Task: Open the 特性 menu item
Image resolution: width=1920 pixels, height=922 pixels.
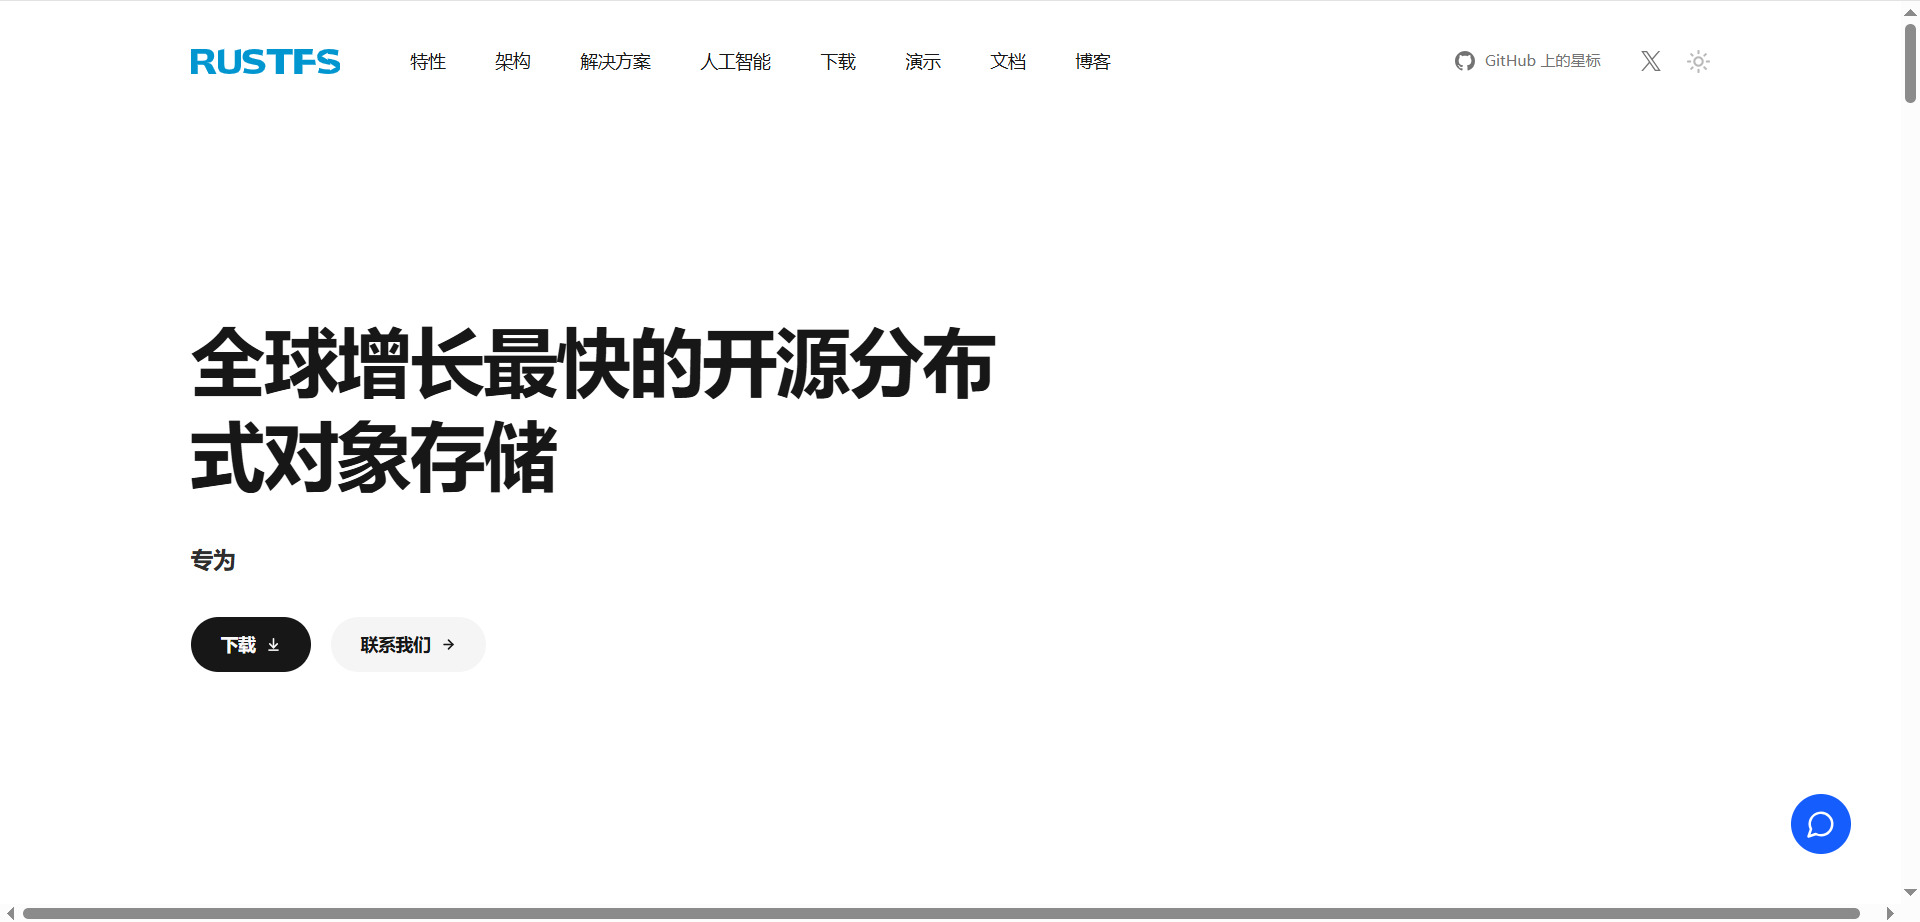Action: [x=428, y=62]
